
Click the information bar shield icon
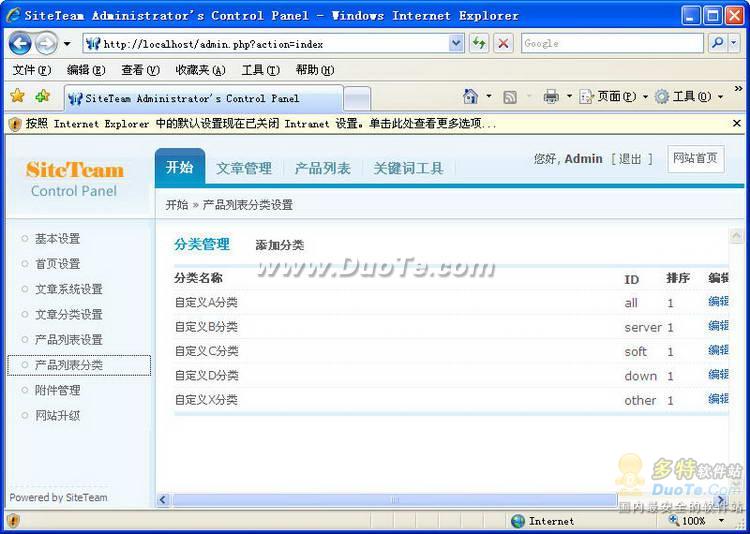point(15,124)
